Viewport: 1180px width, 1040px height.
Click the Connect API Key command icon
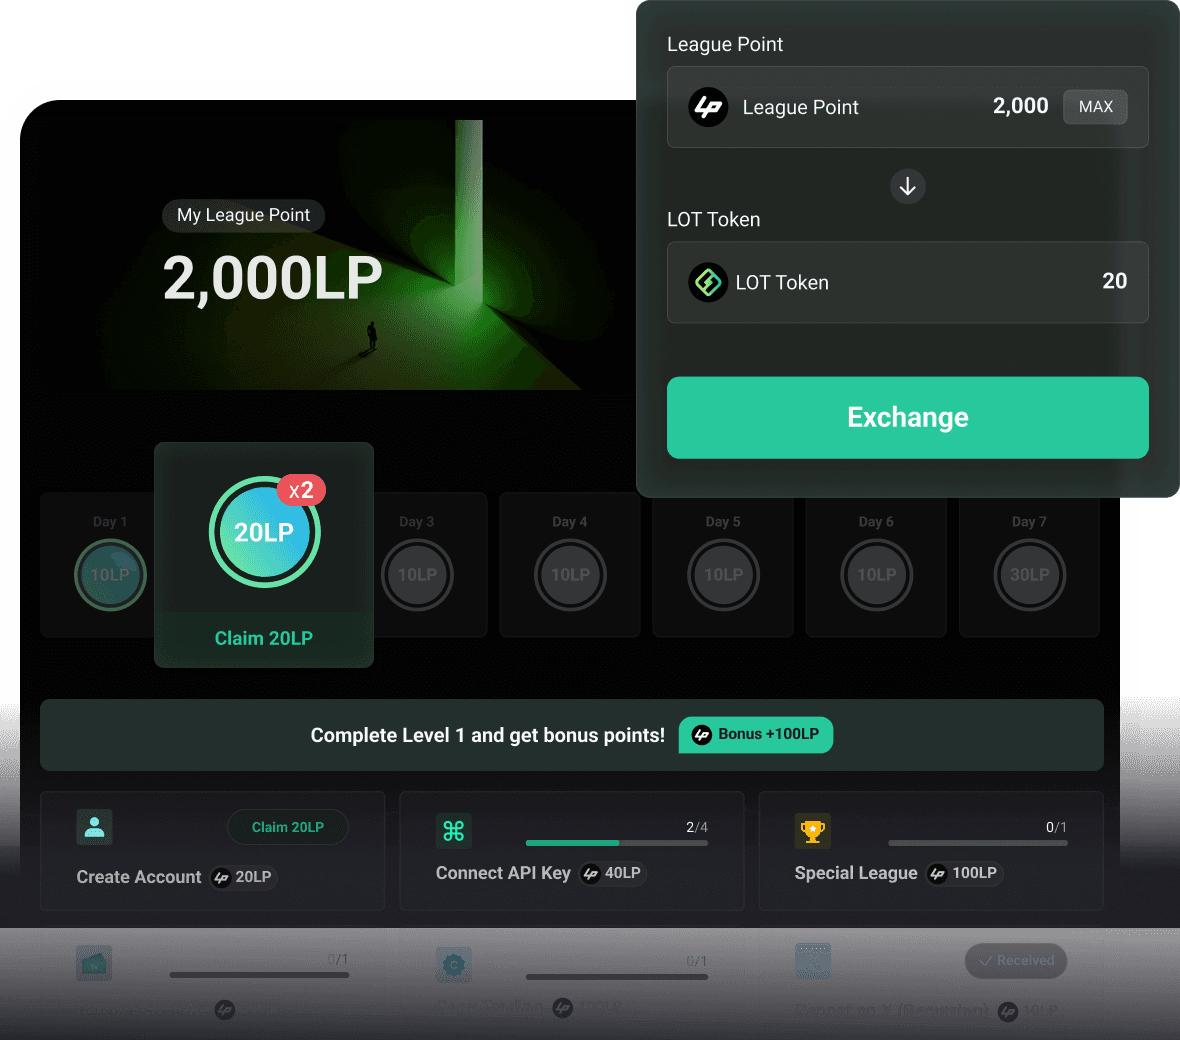(454, 831)
